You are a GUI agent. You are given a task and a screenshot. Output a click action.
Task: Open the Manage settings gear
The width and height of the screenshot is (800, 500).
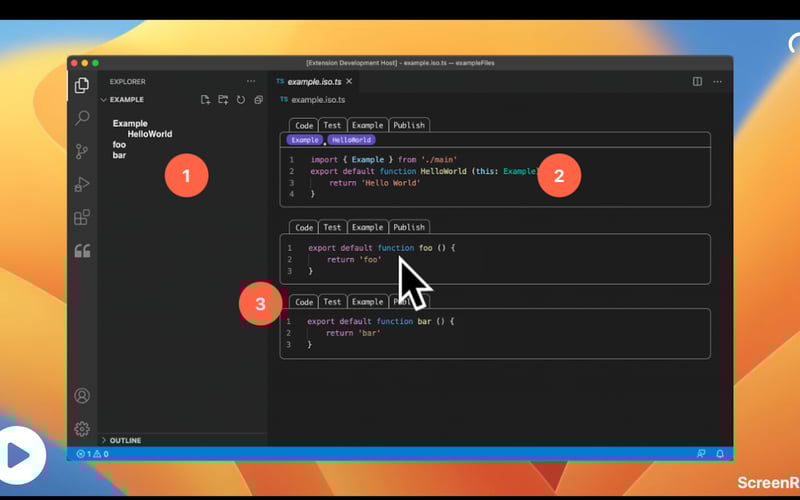click(x=82, y=429)
